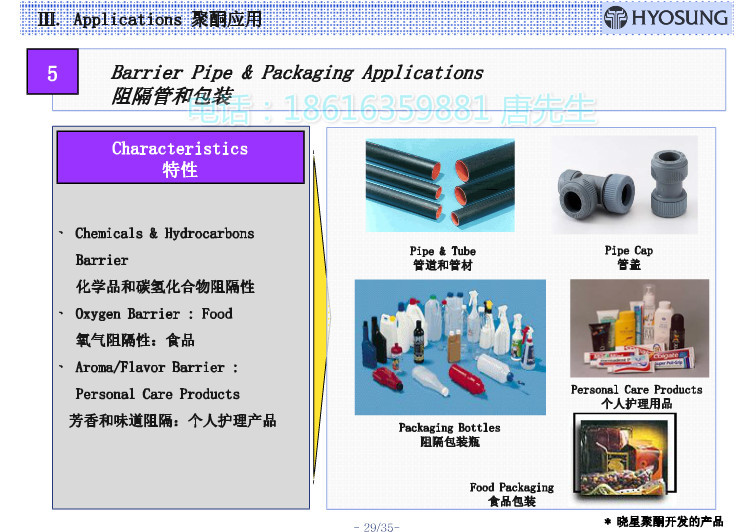Select the Personal Care Products photo

[639, 328]
